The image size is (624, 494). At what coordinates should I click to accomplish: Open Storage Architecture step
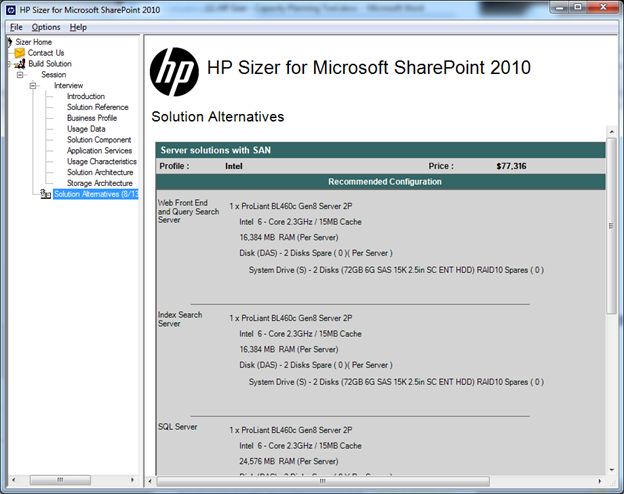(99, 183)
